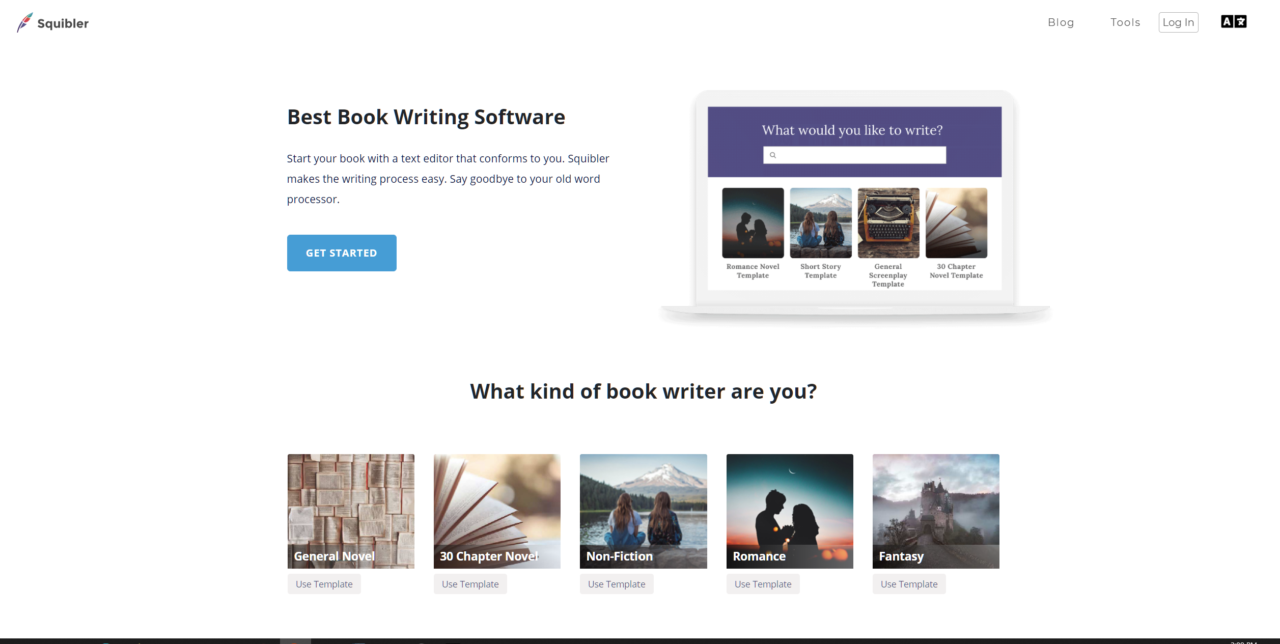The image size is (1280, 644).
Task: Select the 30 Chapter Novel Template thumbnail
Action: coord(956,222)
